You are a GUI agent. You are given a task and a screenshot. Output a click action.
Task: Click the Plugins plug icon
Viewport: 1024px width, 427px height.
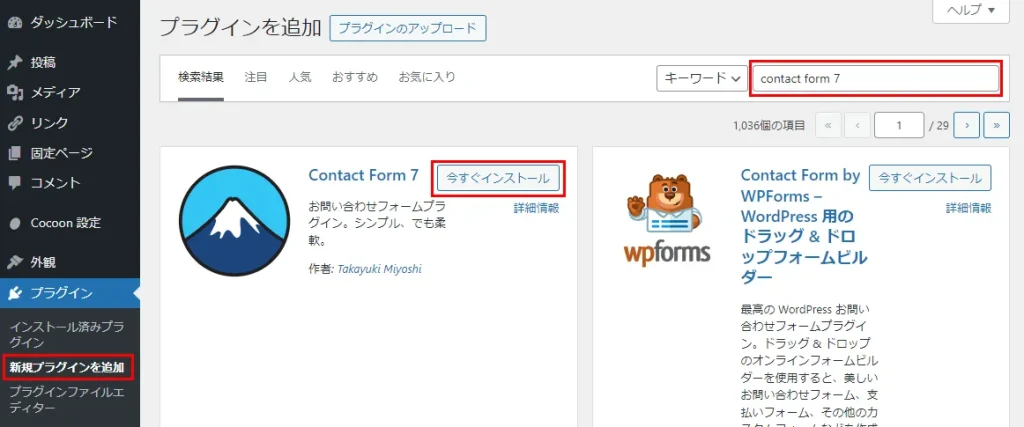[14, 293]
